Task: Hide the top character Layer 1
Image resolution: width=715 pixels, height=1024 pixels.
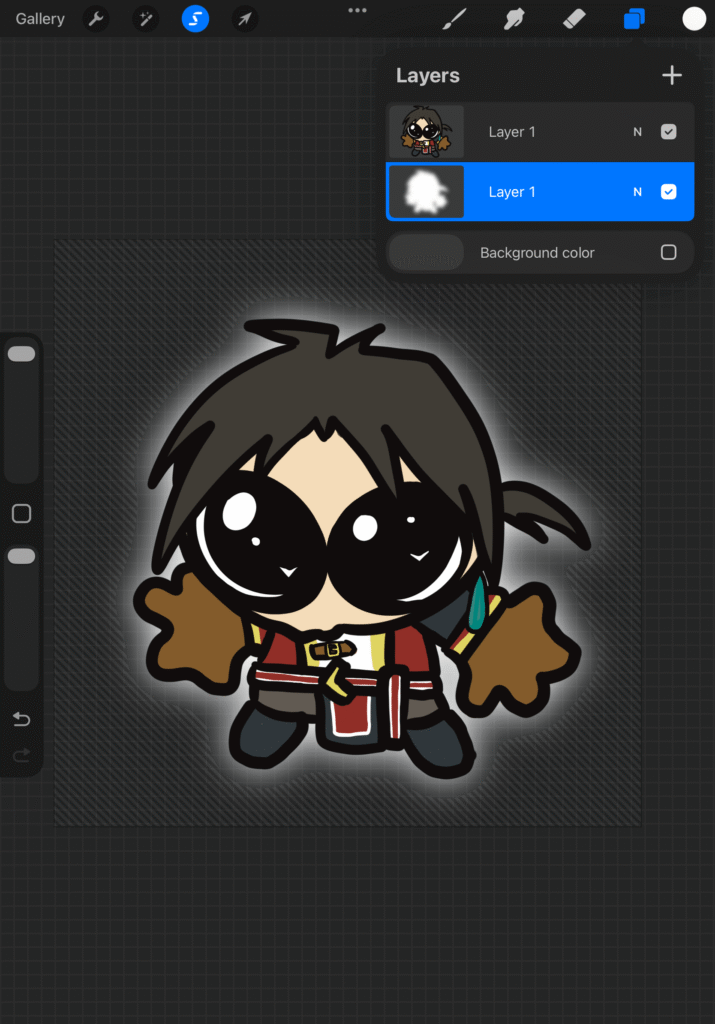Action: (x=669, y=132)
